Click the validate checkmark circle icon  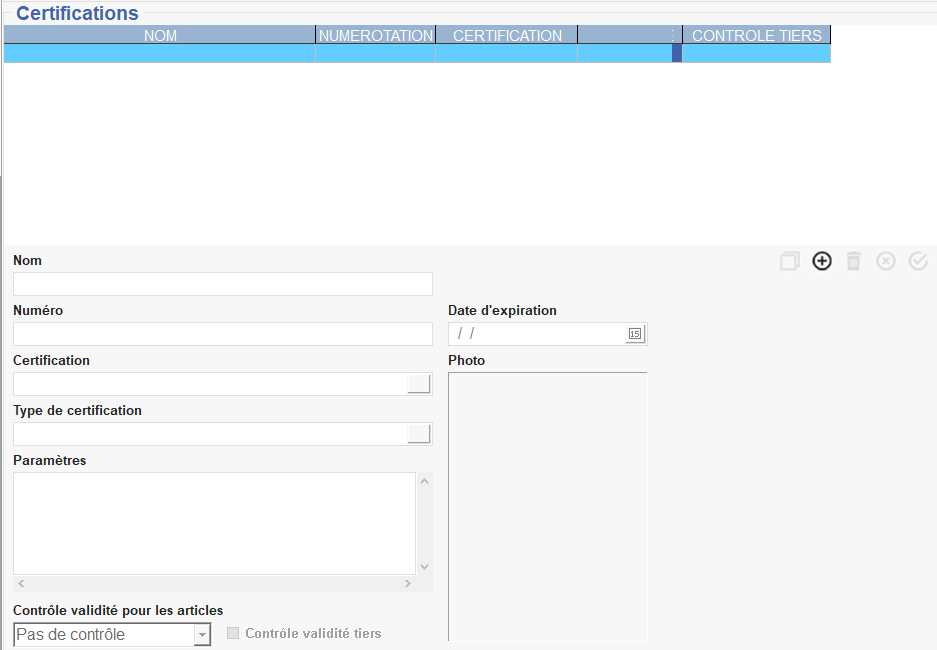click(918, 261)
